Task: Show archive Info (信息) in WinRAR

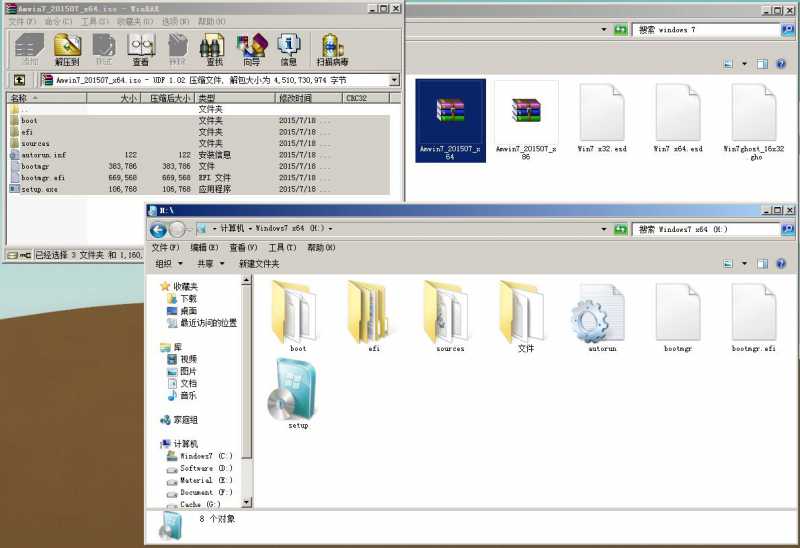Action: pyautogui.click(x=288, y=49)
